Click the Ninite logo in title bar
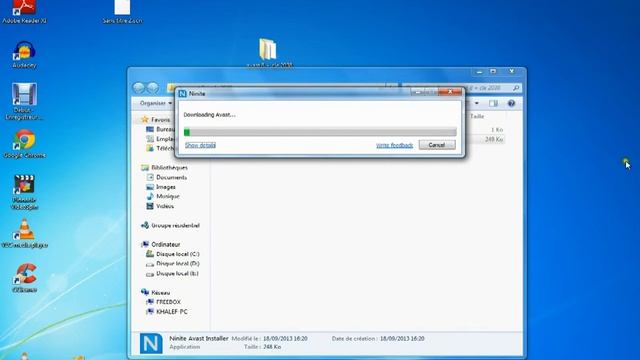640x360 pixels. click(x=182, y=93)
